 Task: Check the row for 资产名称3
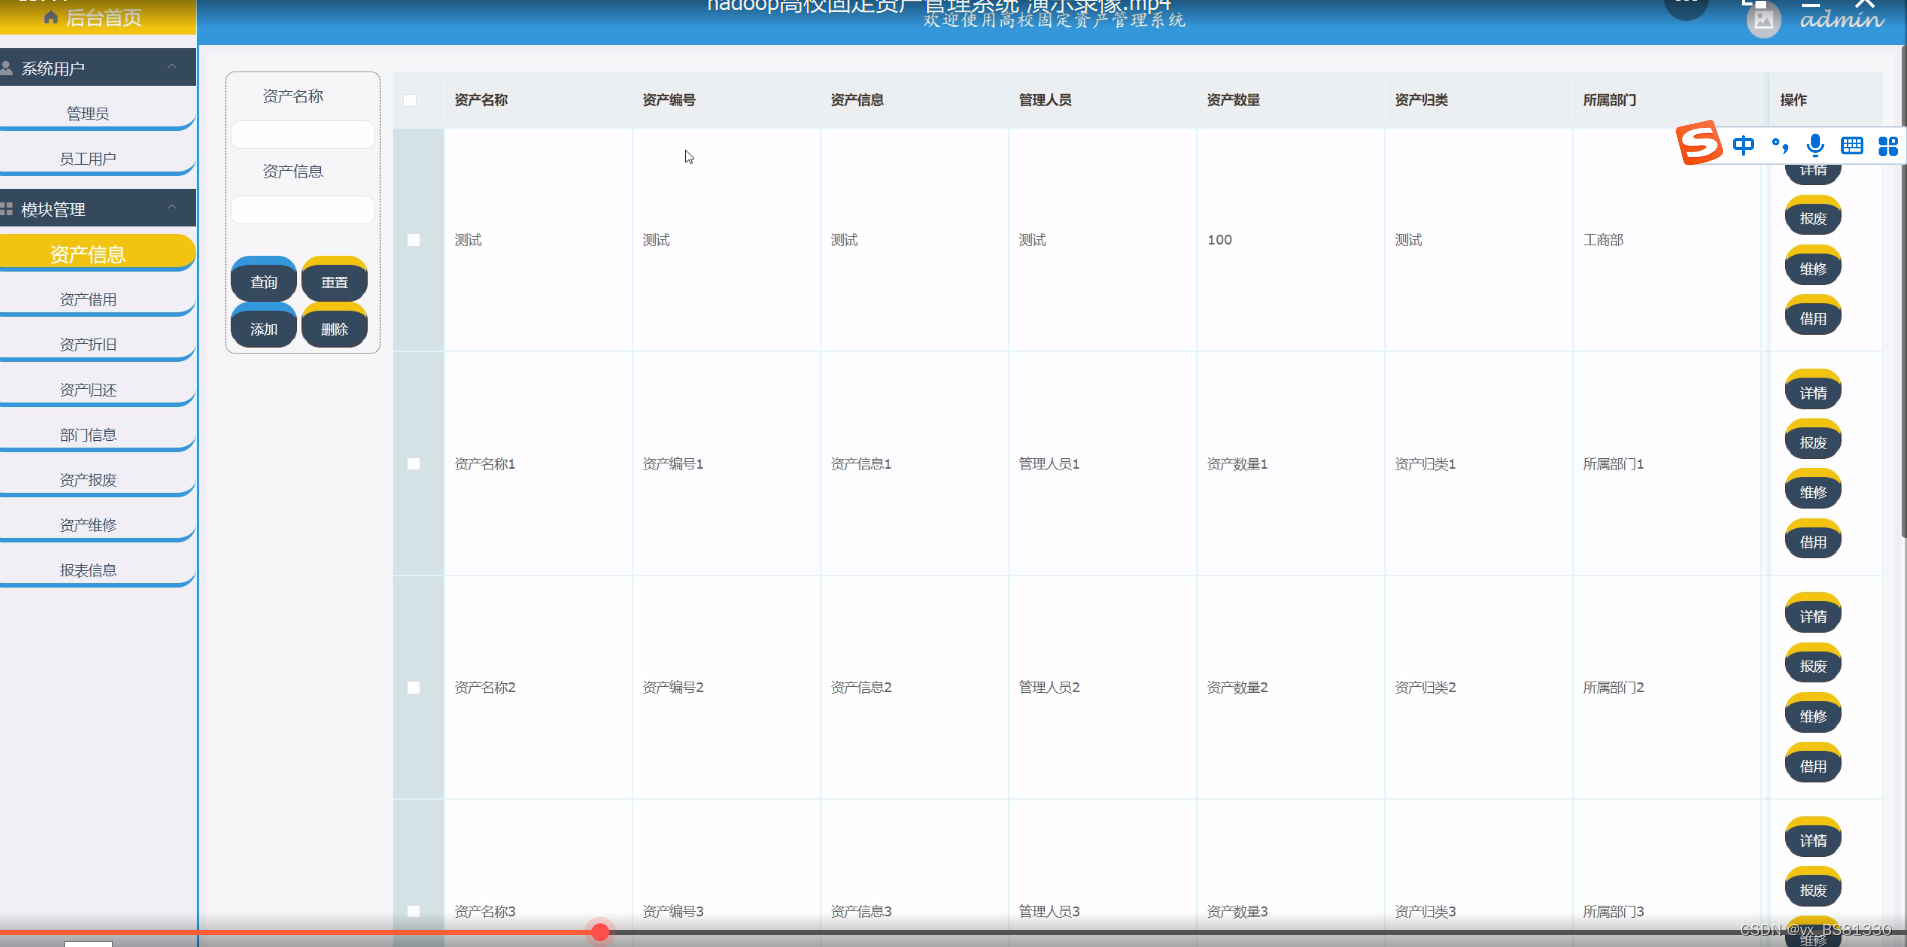click(413, 911)
